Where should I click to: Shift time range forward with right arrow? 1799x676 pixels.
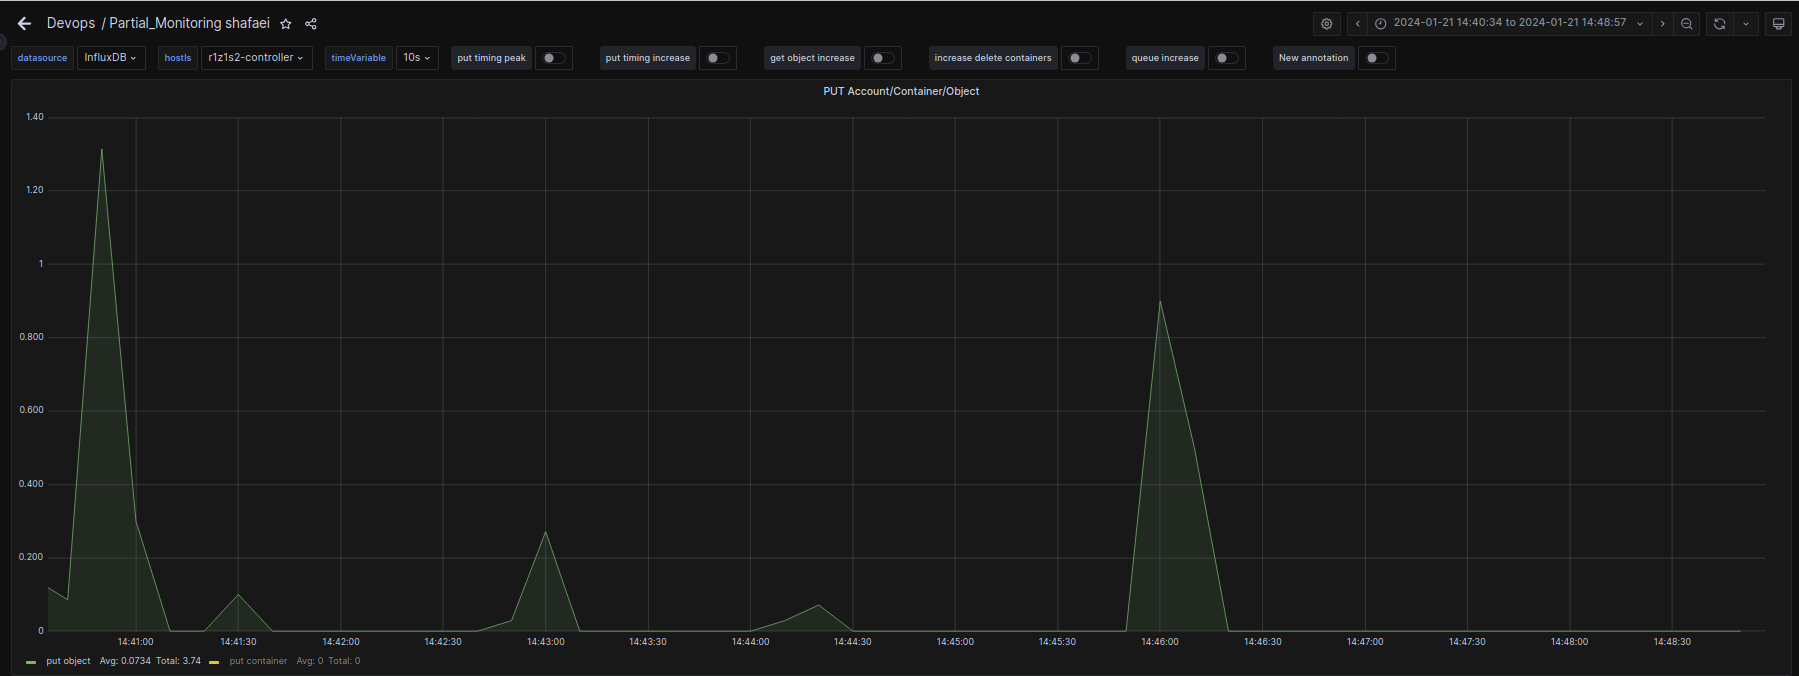click(1662, 24)
